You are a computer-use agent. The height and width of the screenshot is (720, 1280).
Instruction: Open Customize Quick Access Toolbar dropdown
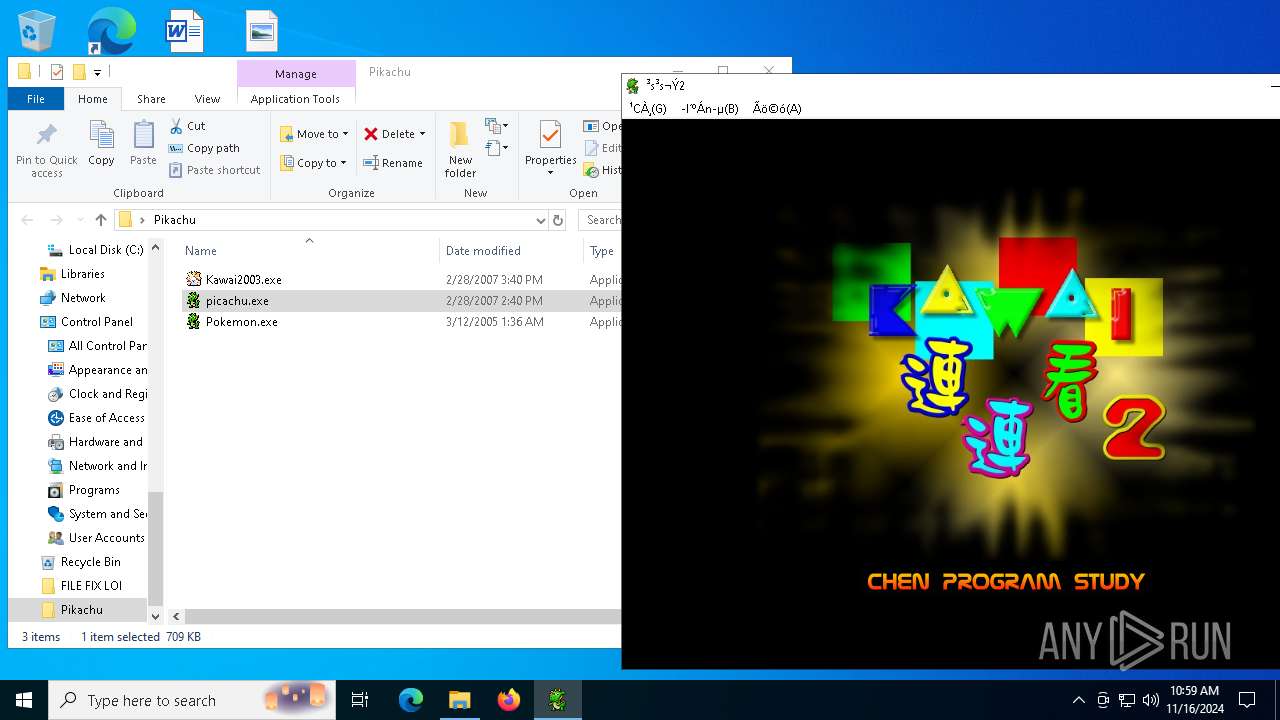pyautogui.click(x=97, y=72)
